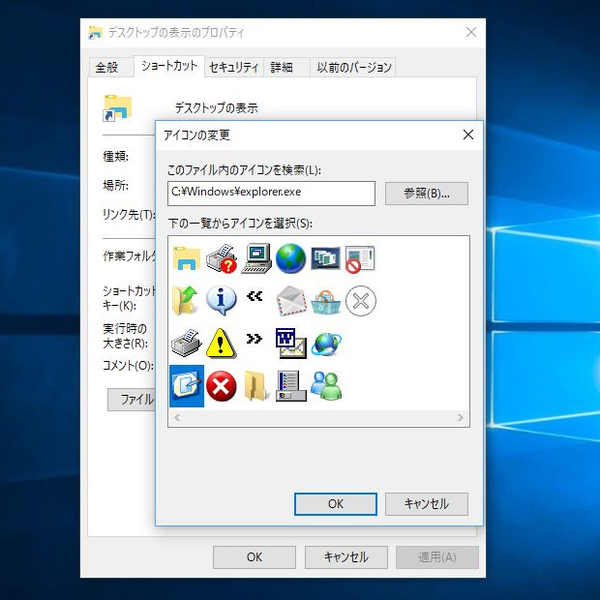Image resolution: width=600 pixels, height=600 pixels.
Task: Select the blue information bubble icon
Action: pyautogui.click(x=221, y=301)
